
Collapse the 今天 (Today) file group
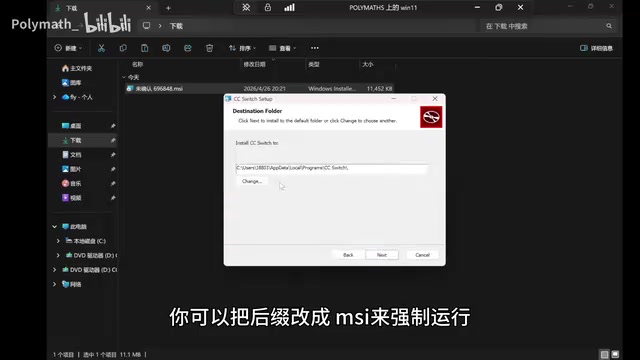click(124, 77)
